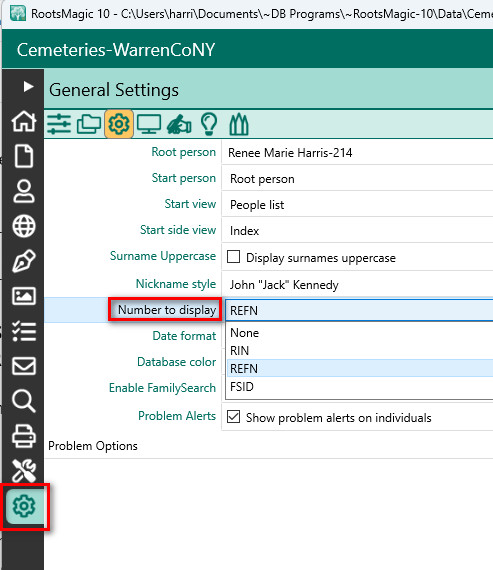
Task: Click the Date format label
Action: pyautogui.click(x=184, y=336)
